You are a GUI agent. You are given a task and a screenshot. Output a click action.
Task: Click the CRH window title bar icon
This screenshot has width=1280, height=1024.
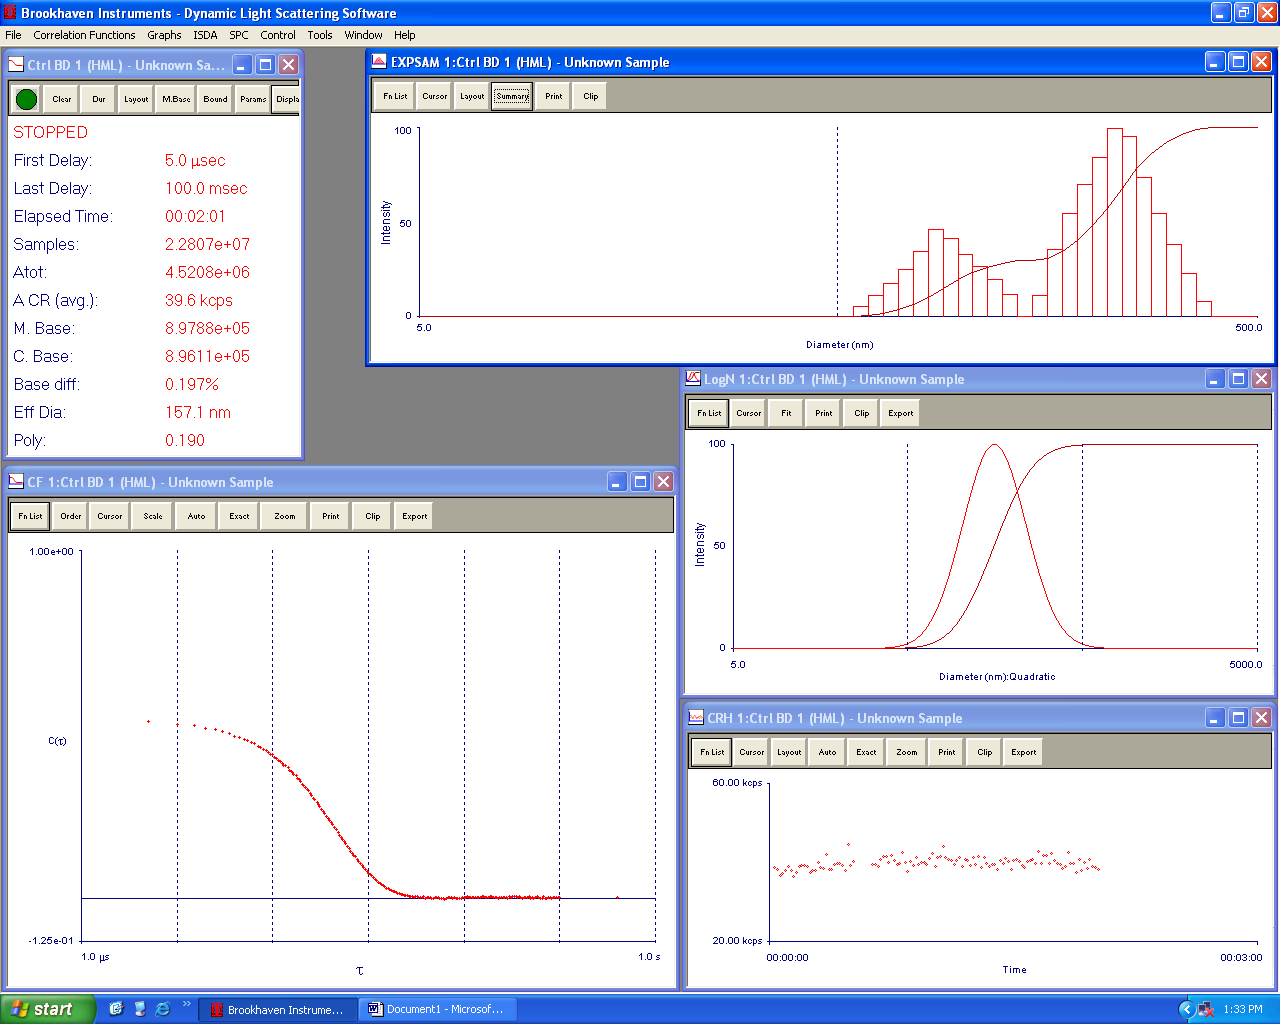[696, 718]
